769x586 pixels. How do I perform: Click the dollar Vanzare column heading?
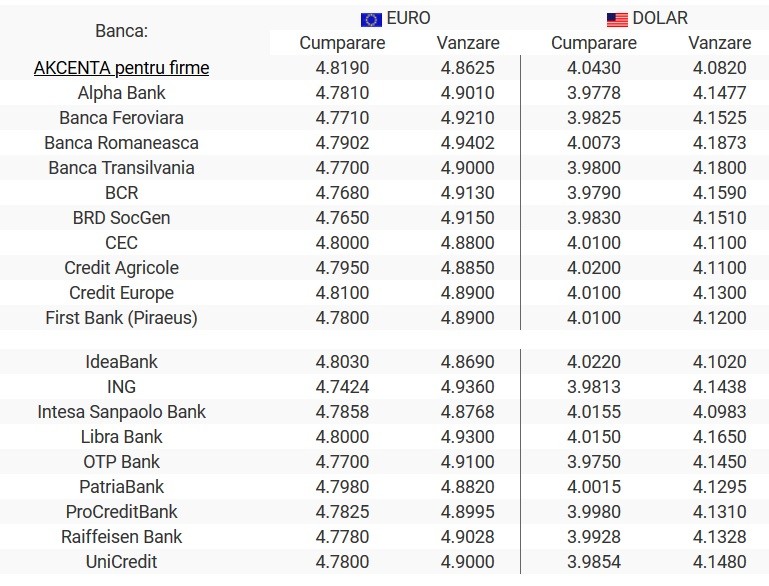pos(719,43)
